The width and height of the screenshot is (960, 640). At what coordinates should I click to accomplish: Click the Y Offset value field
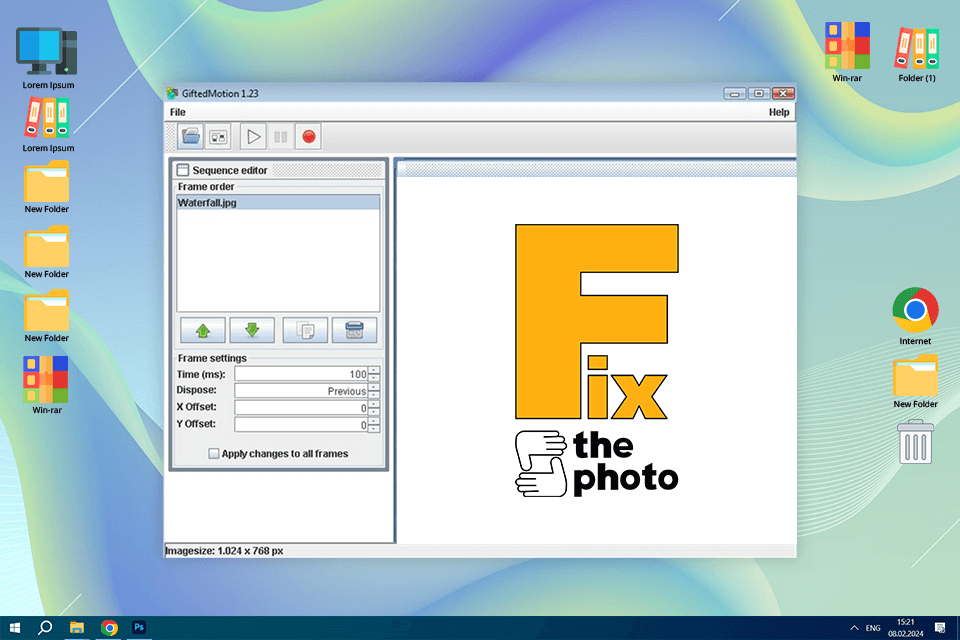point(301,424)
